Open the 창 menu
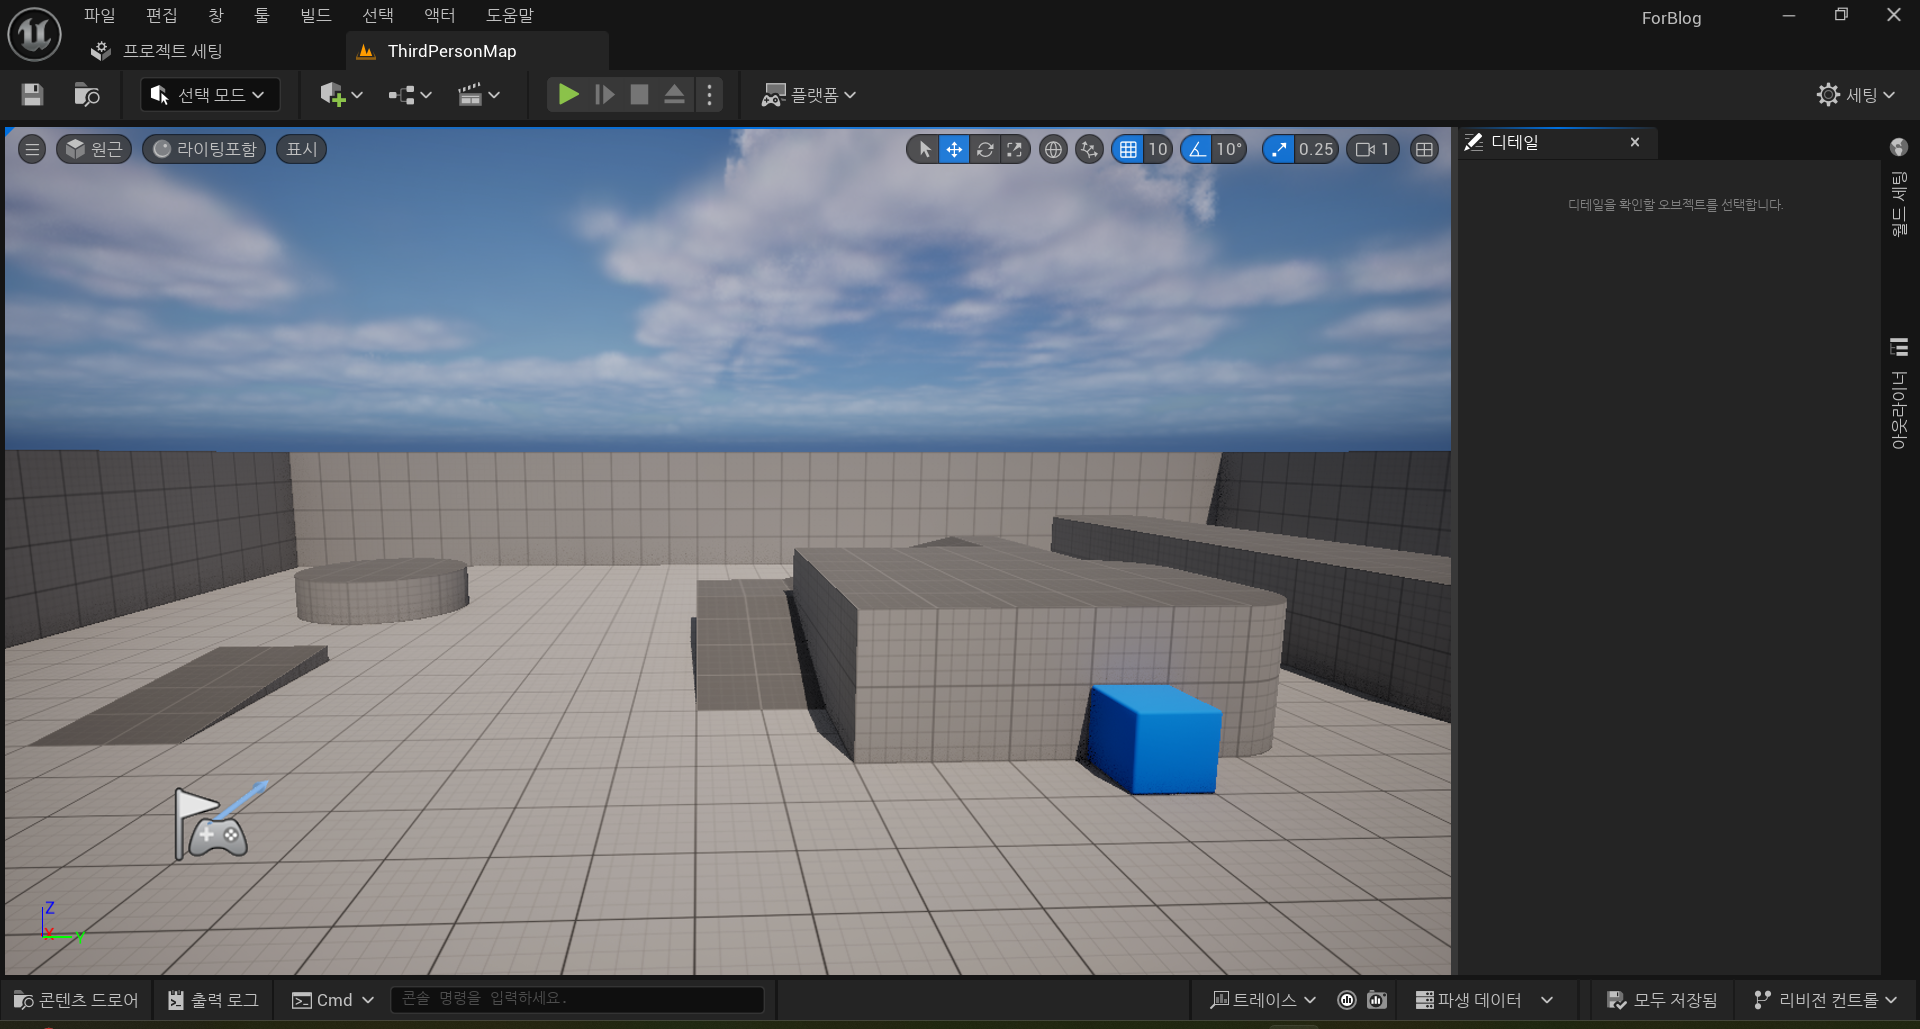The height and width of the screenshot is (1029, 1920). click(x=216, y=15)
